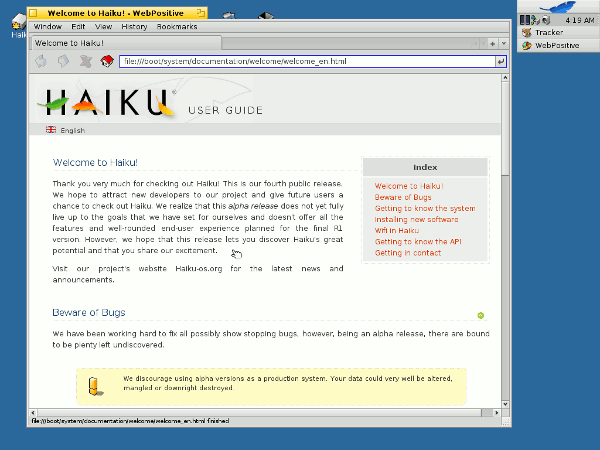The width and height of the screenshot is (600, 450).
Task: Click the scroll tabs right arrow
Action: 483,44
